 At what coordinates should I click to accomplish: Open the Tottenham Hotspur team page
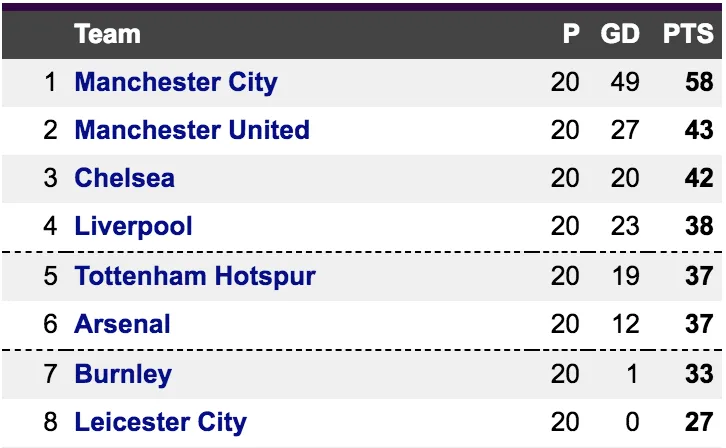195,276
